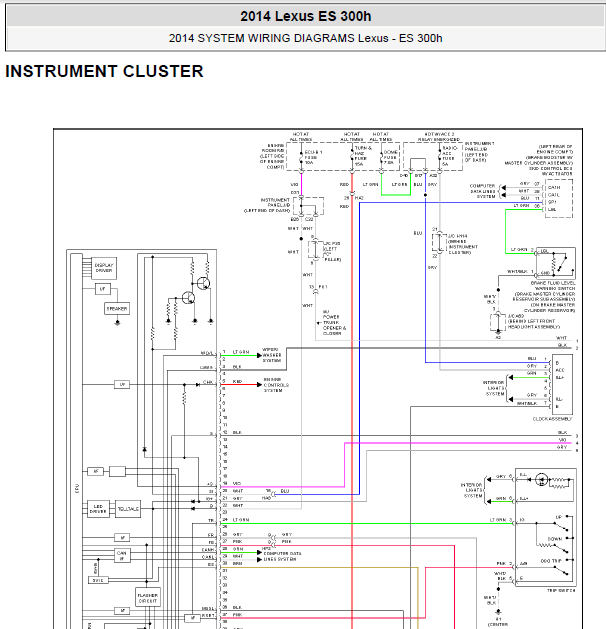Screen dimensions: 606x629
Task: Click the 'CLOCK ASSEMBLY' label
Action: tap(553, 419)
